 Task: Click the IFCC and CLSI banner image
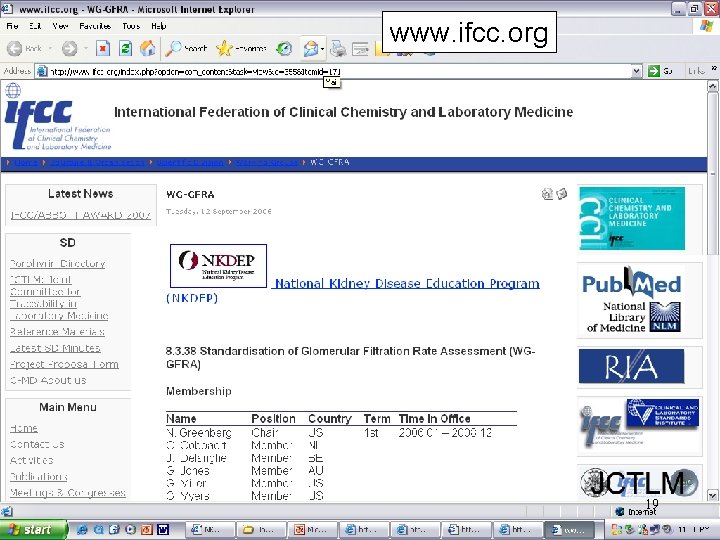coord(640,423)
